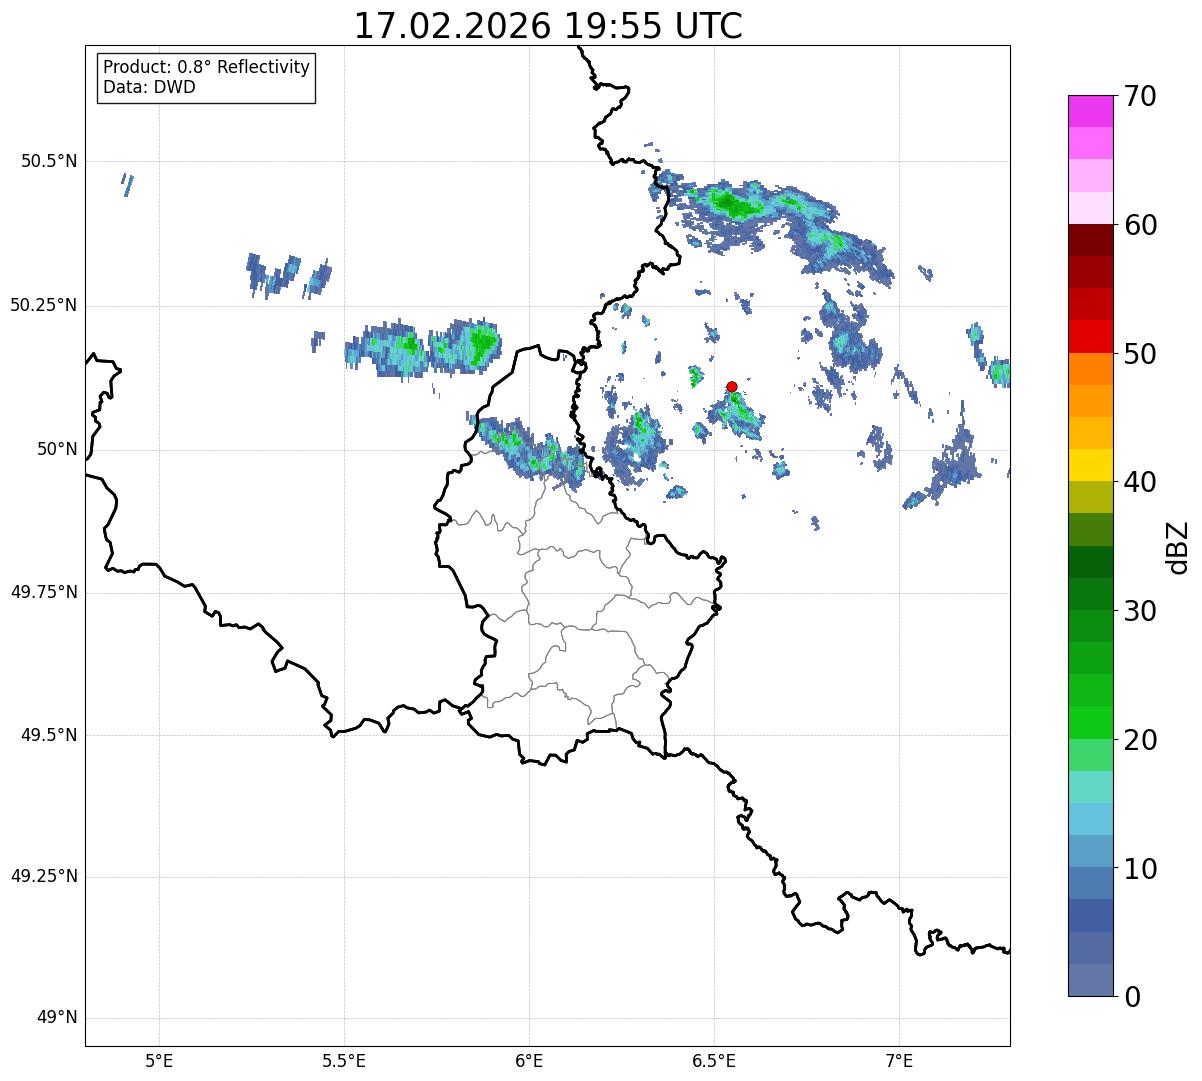Click the 'Data: DWD' label
1202x1081 pixels.
pos(150,87)
